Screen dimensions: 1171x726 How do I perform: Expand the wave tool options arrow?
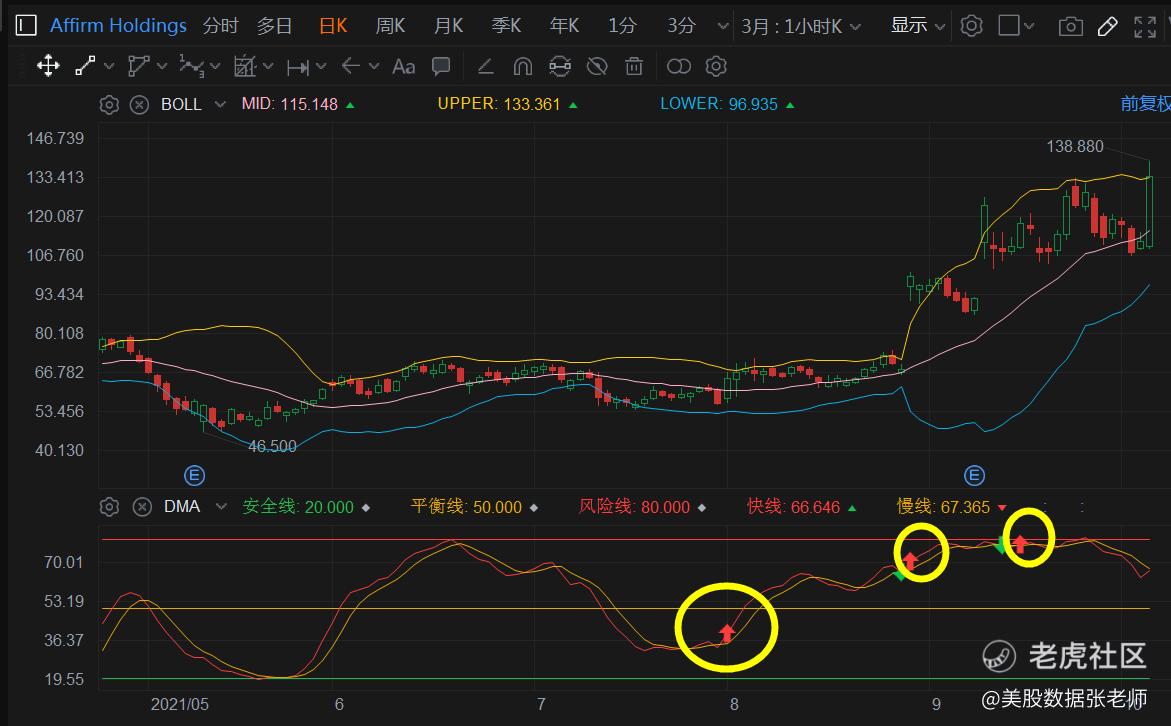coord(215,66)
